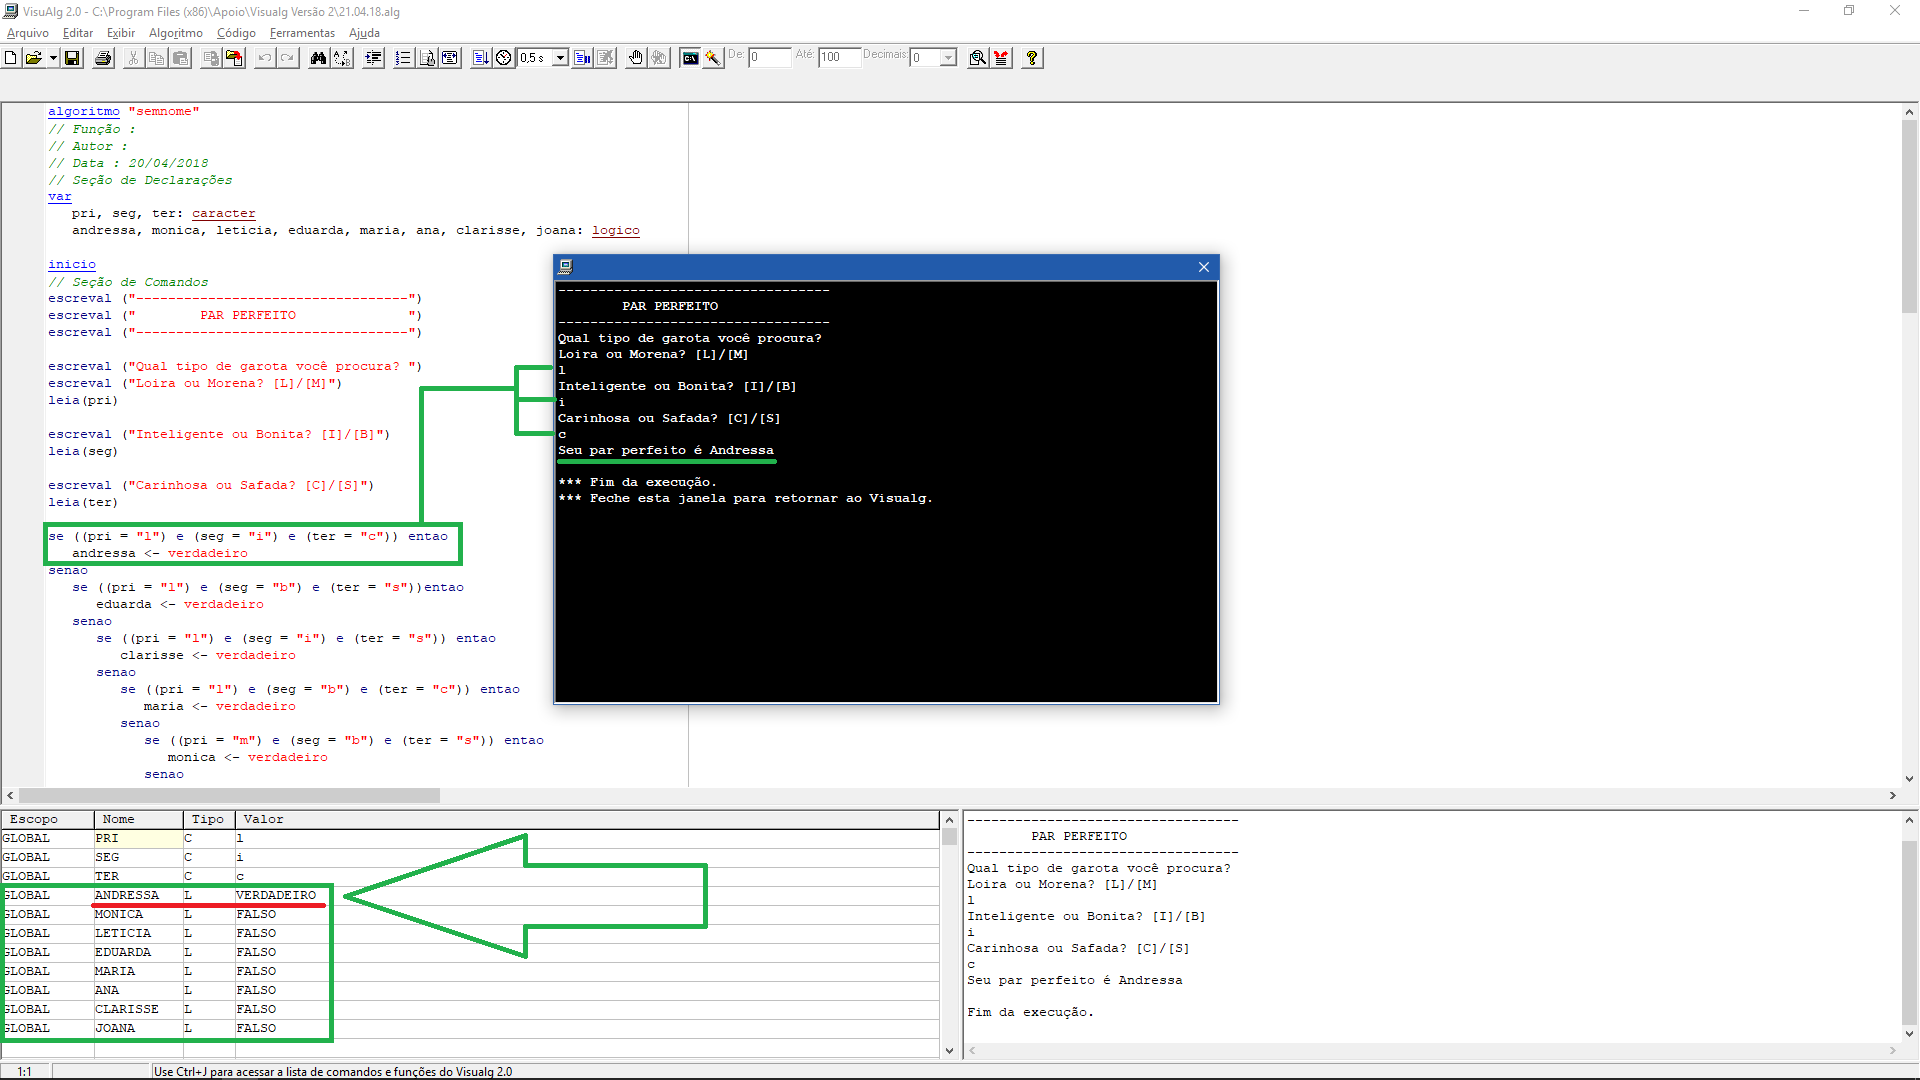Open the Ferramentas menu

coord(303,33)
